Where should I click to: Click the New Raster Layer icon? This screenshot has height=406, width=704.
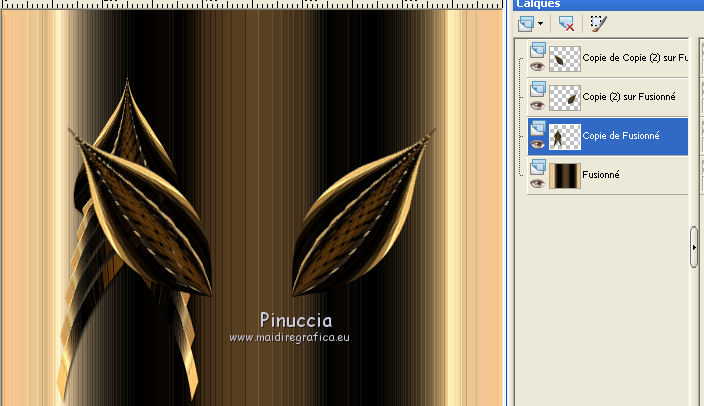[526, 23]
